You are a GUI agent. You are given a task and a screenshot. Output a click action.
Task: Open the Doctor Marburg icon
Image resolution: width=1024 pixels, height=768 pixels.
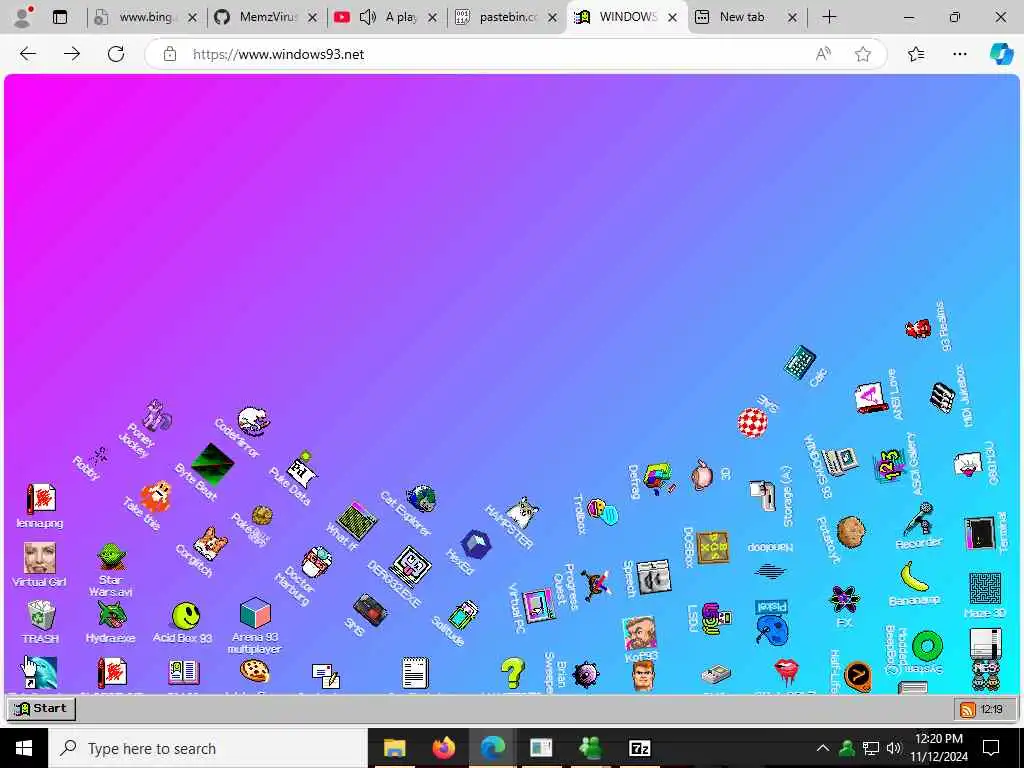317,562
